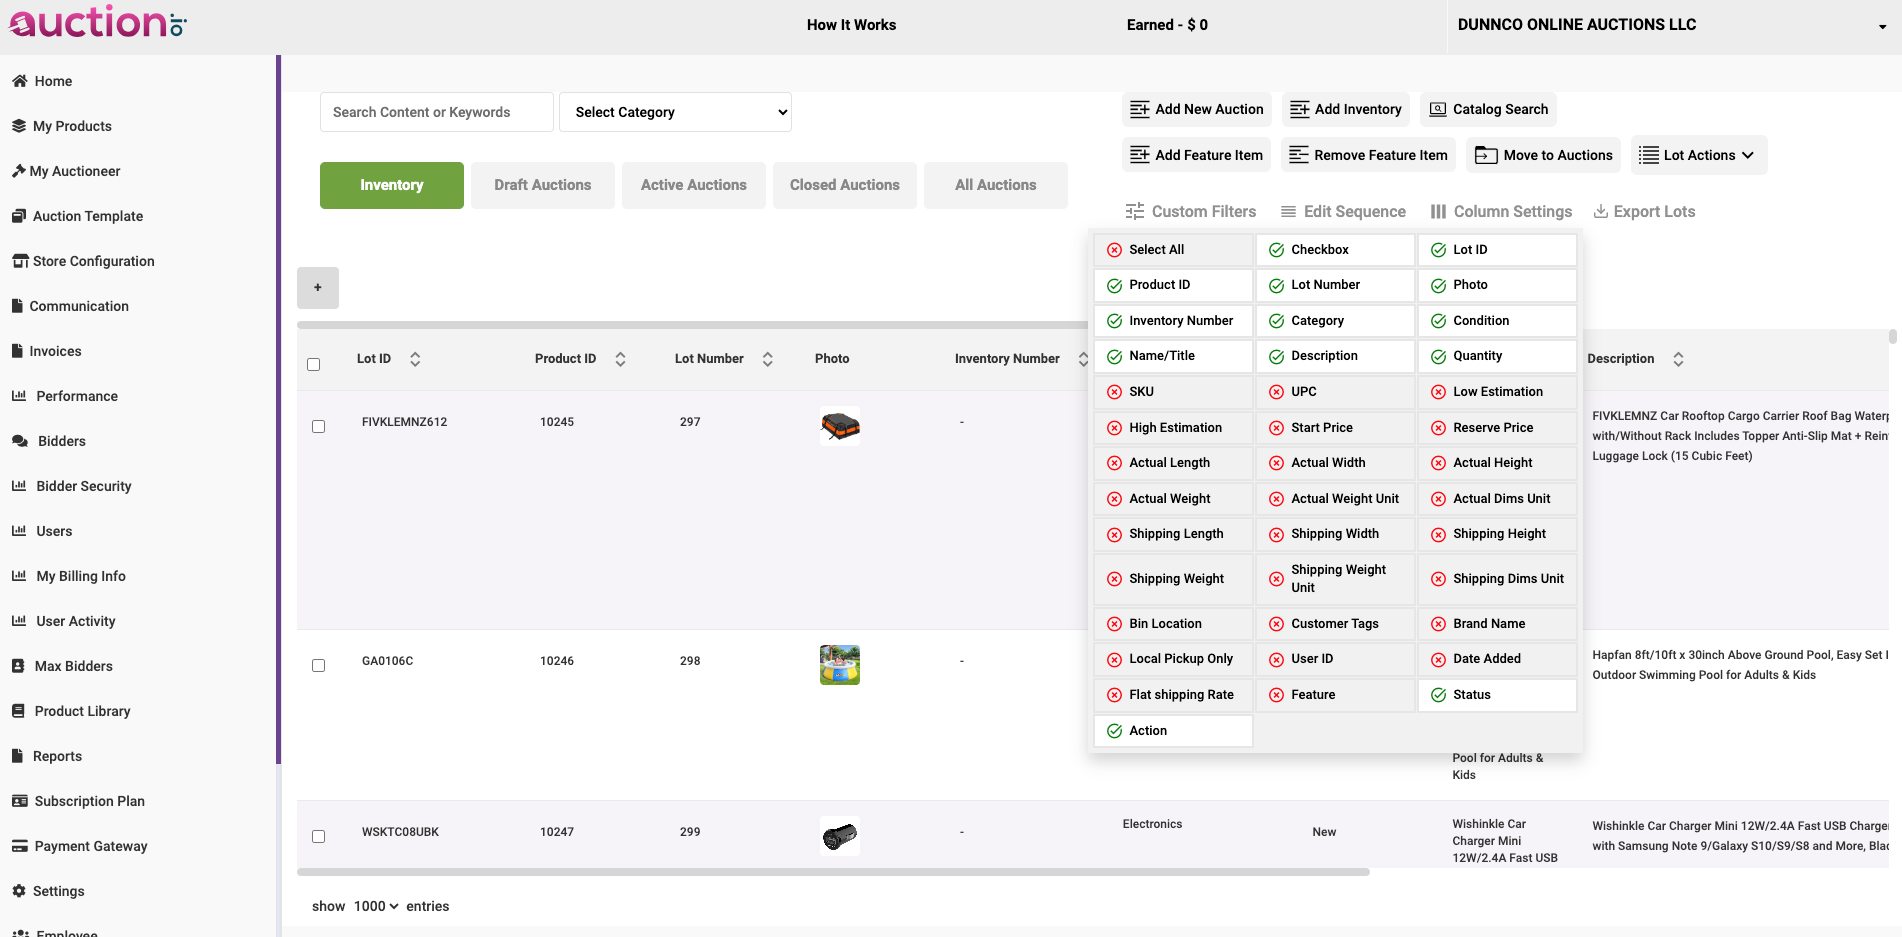The height and width of the screenshot is (937, 1902).
Task: Open the Select Category dropdown
Action: (675, 112)
